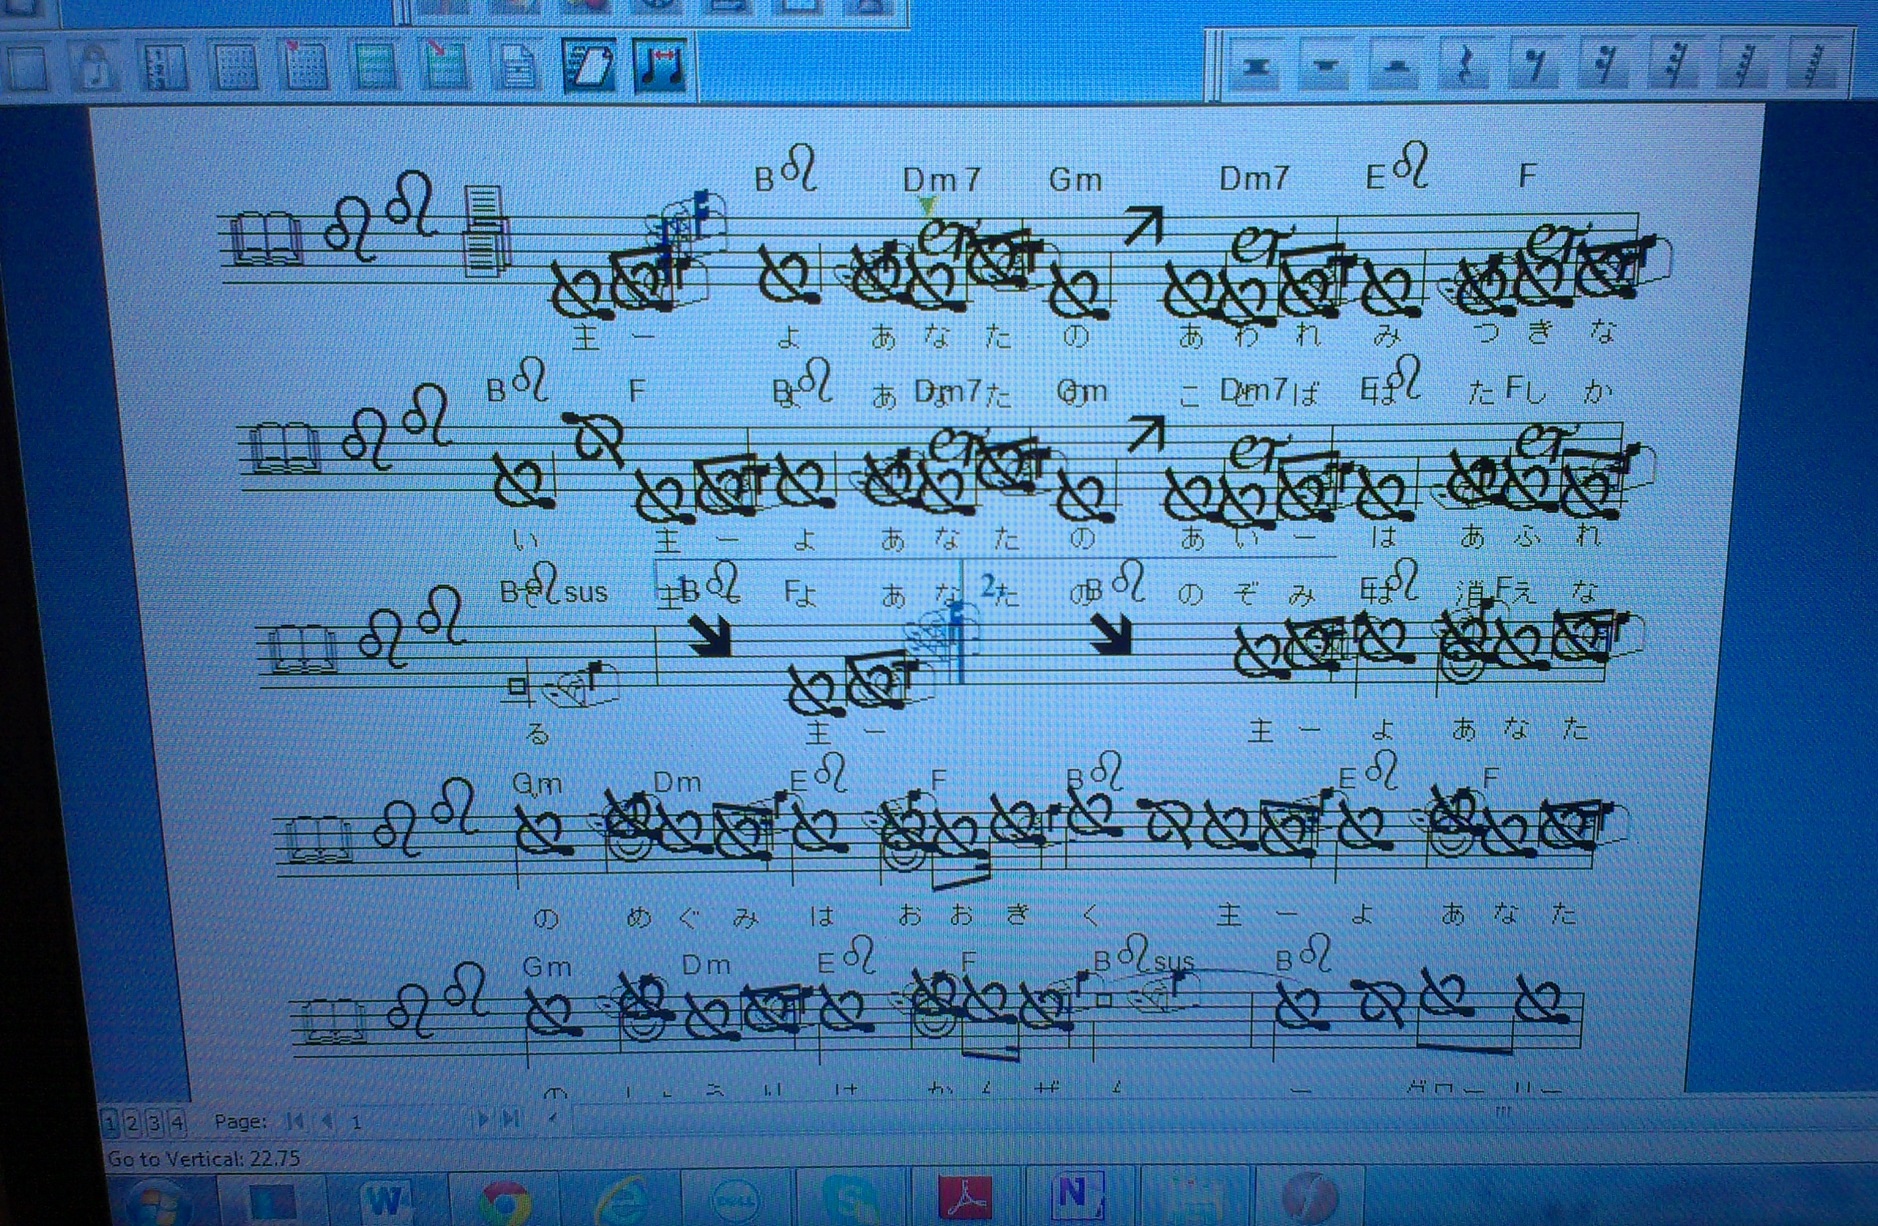Select the 32nd rest tool

tap(1674, 66)
